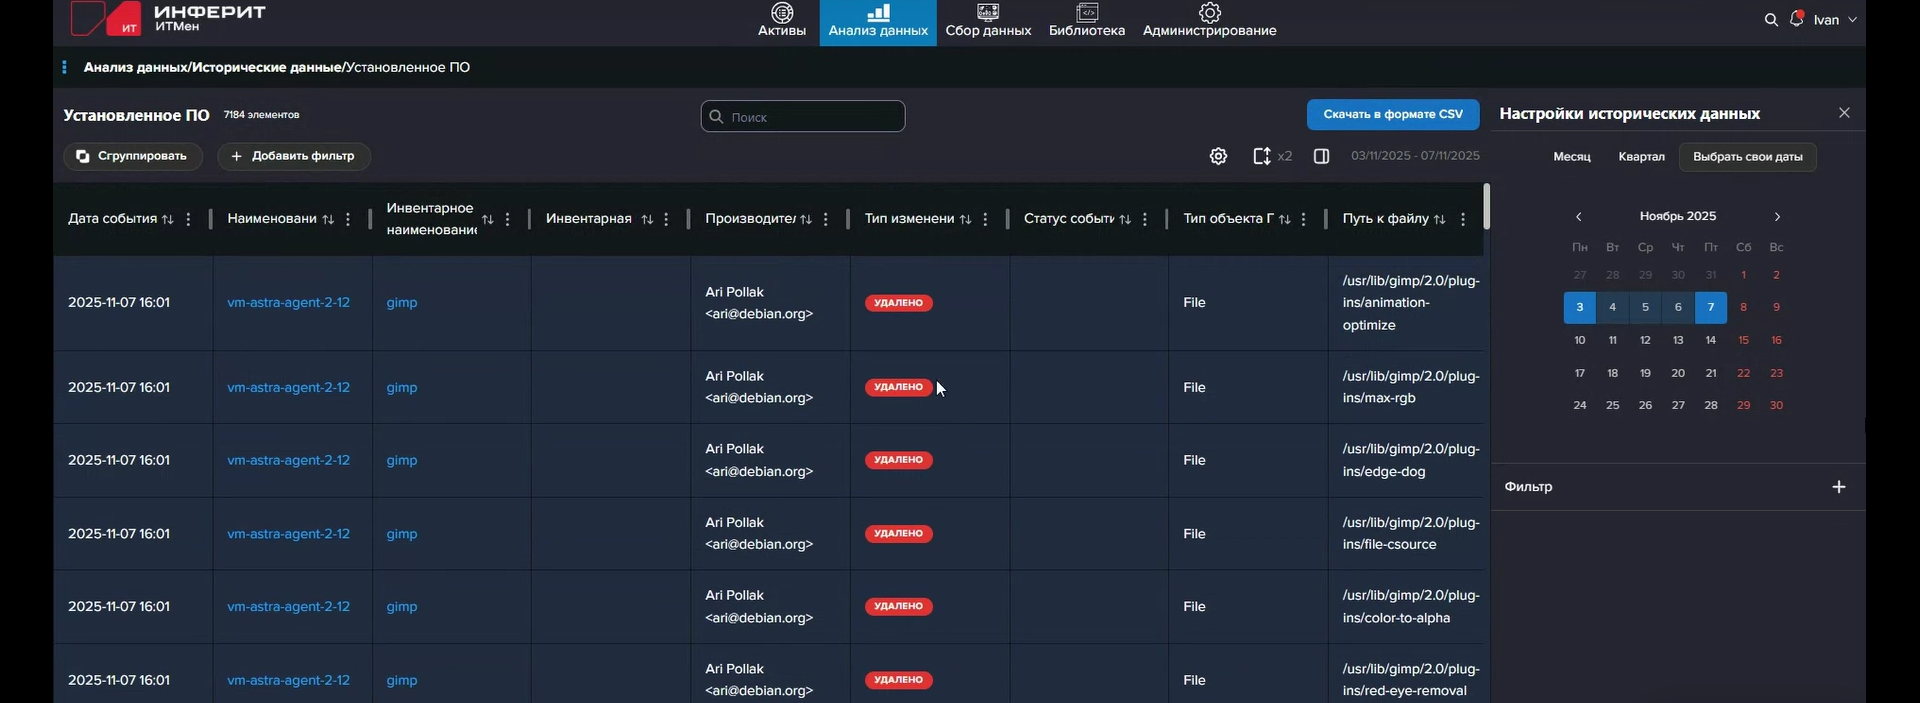Click Добавить фильтр button
Image resolution: width=1920 pixels, height=703 pixels.
click(293, 156)
